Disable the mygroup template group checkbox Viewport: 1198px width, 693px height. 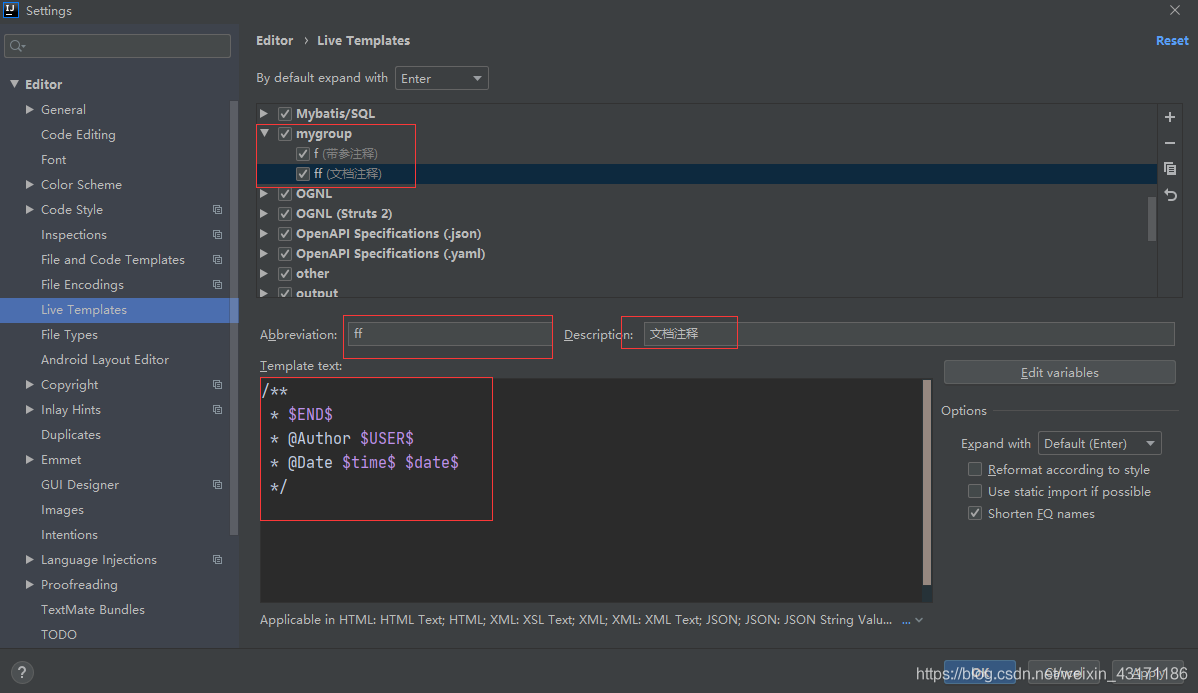tap(285, 134)
